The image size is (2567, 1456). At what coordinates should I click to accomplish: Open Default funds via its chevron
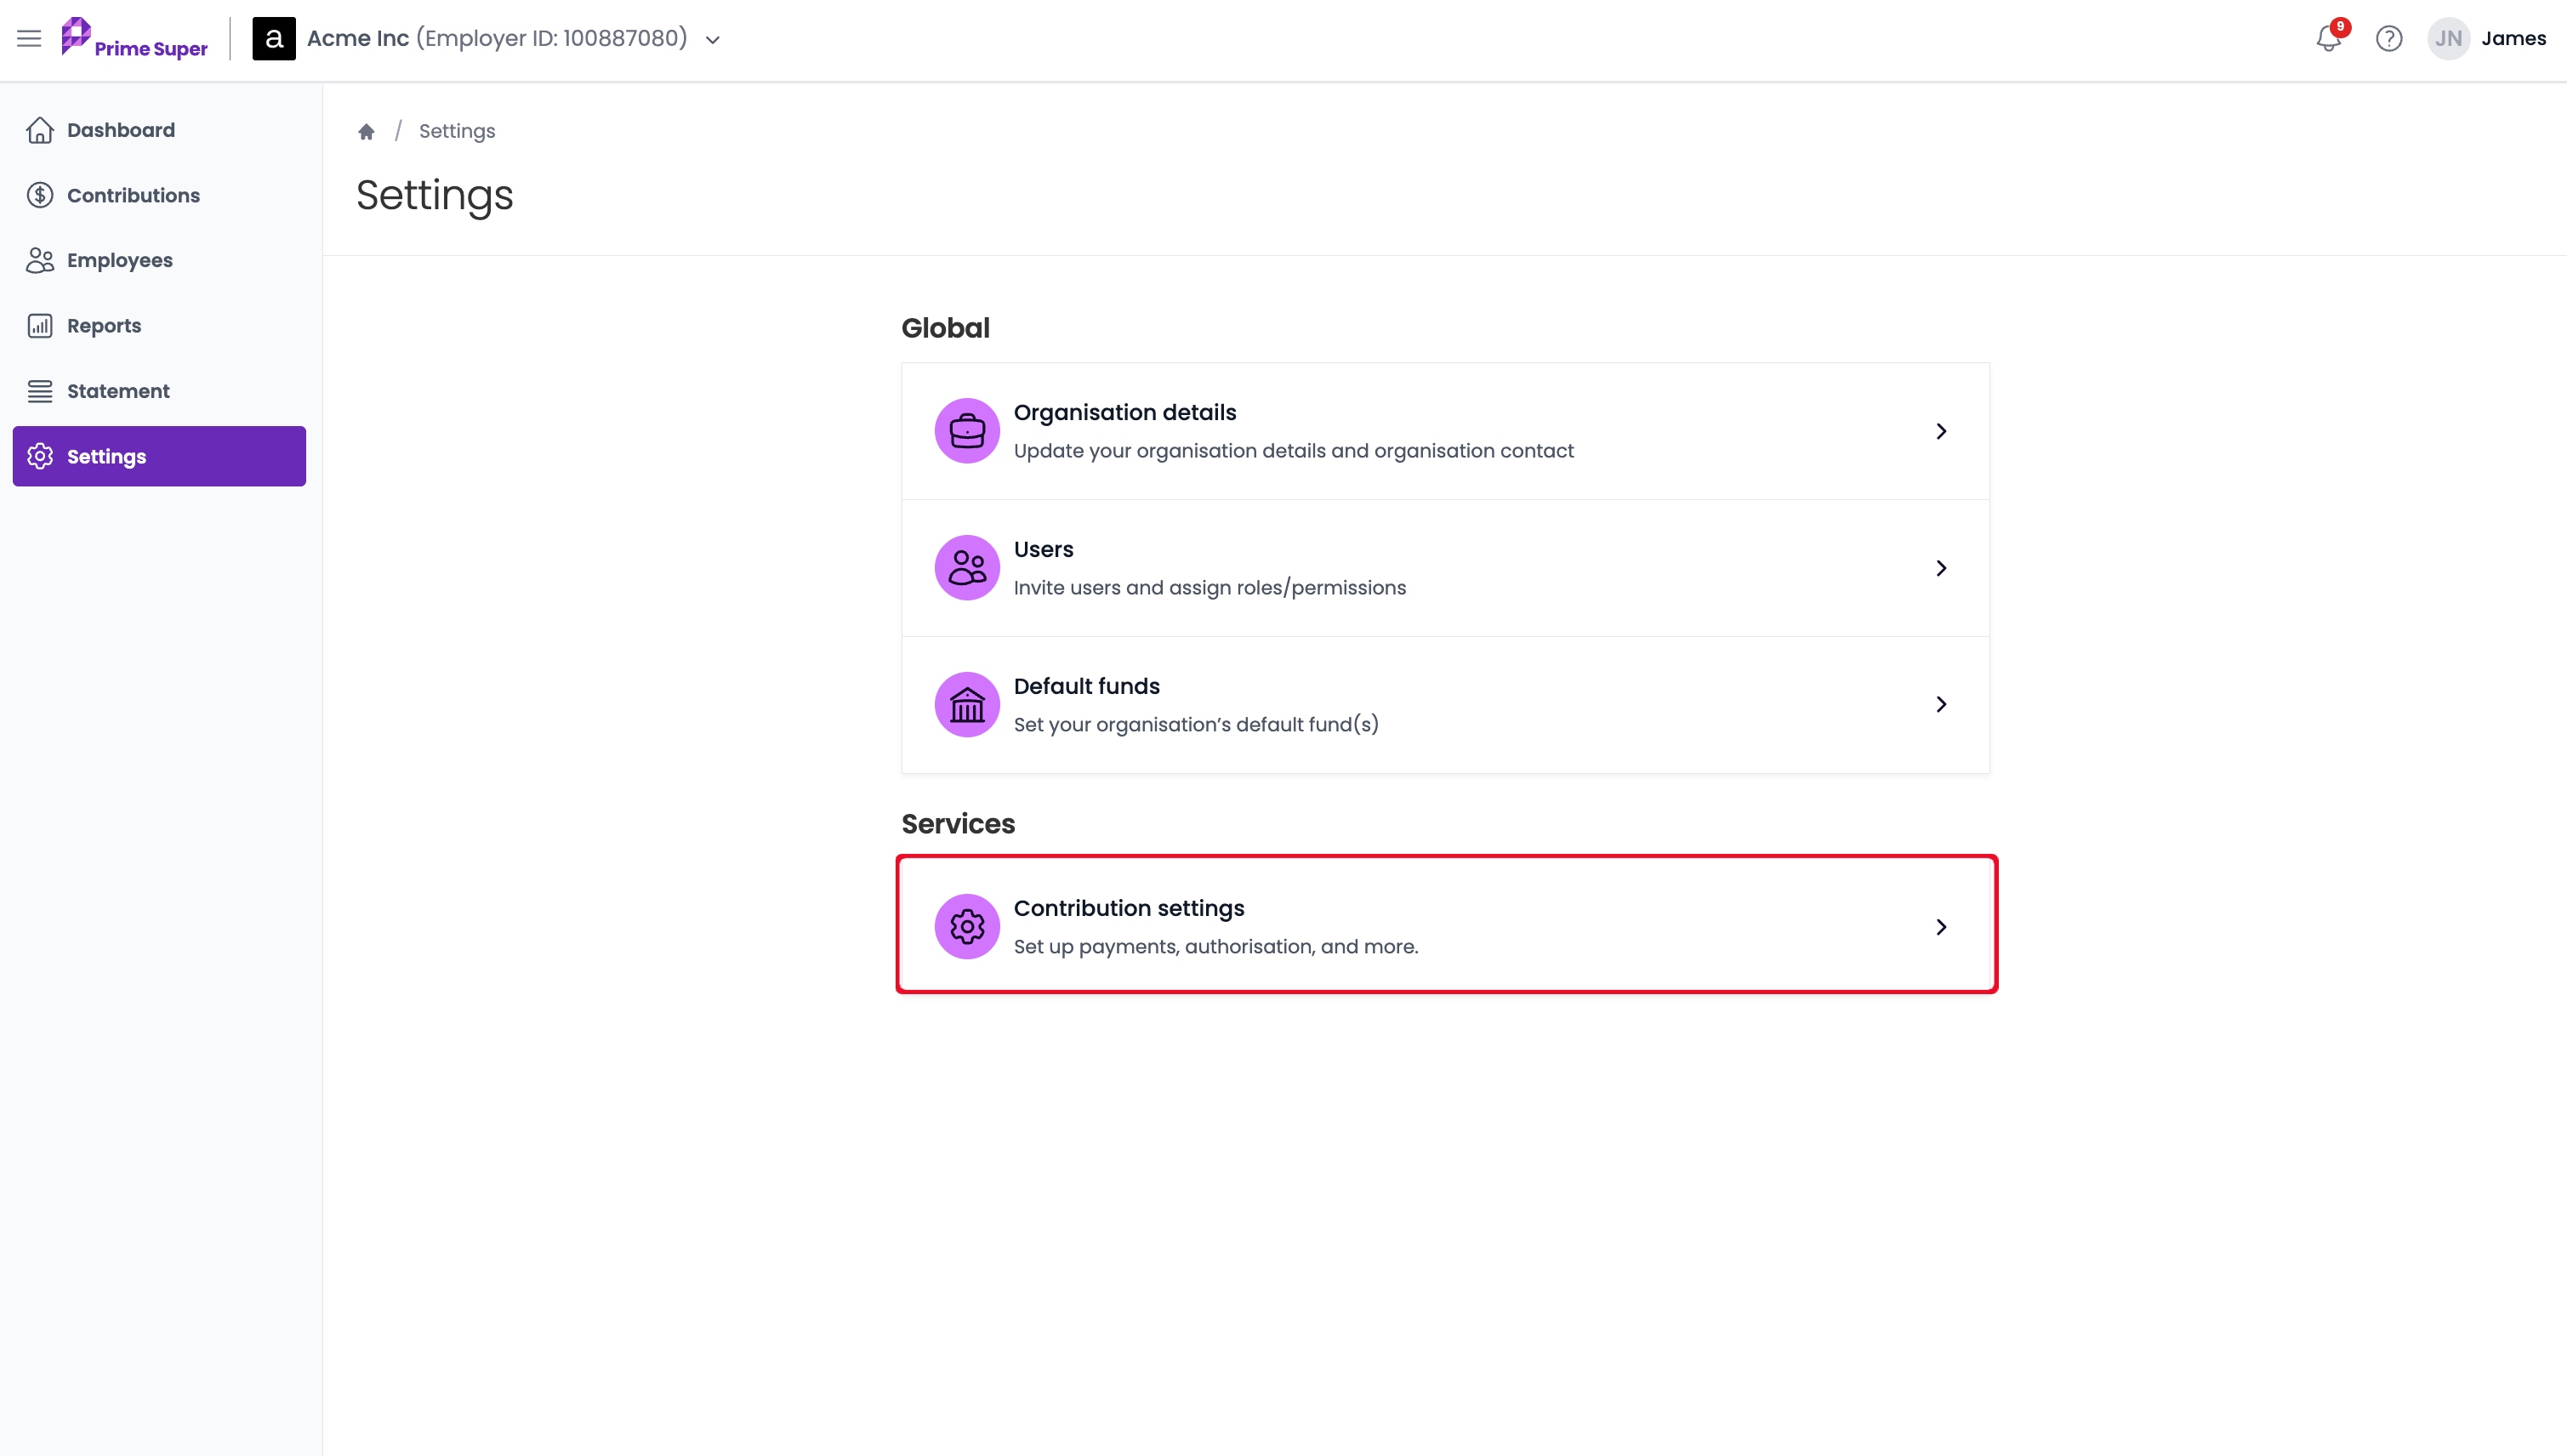tap(1941, 704)
